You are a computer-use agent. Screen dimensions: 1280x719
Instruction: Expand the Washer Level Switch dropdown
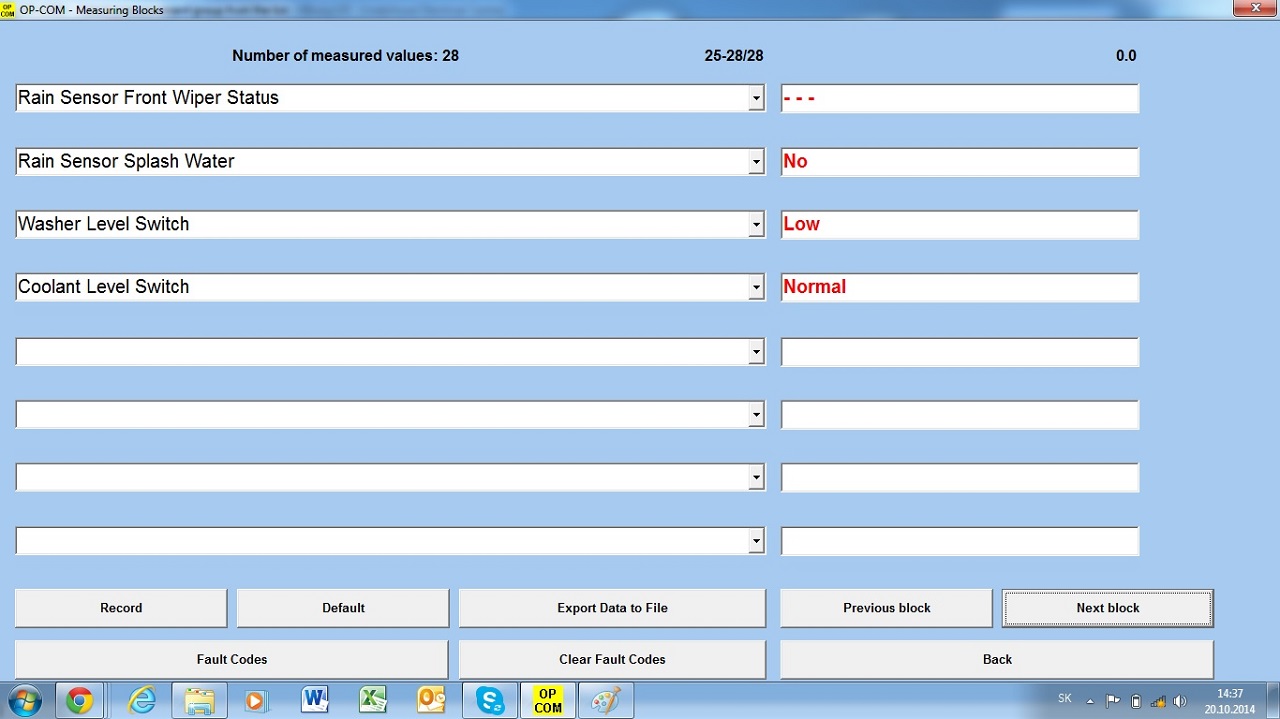coord(756,225)
